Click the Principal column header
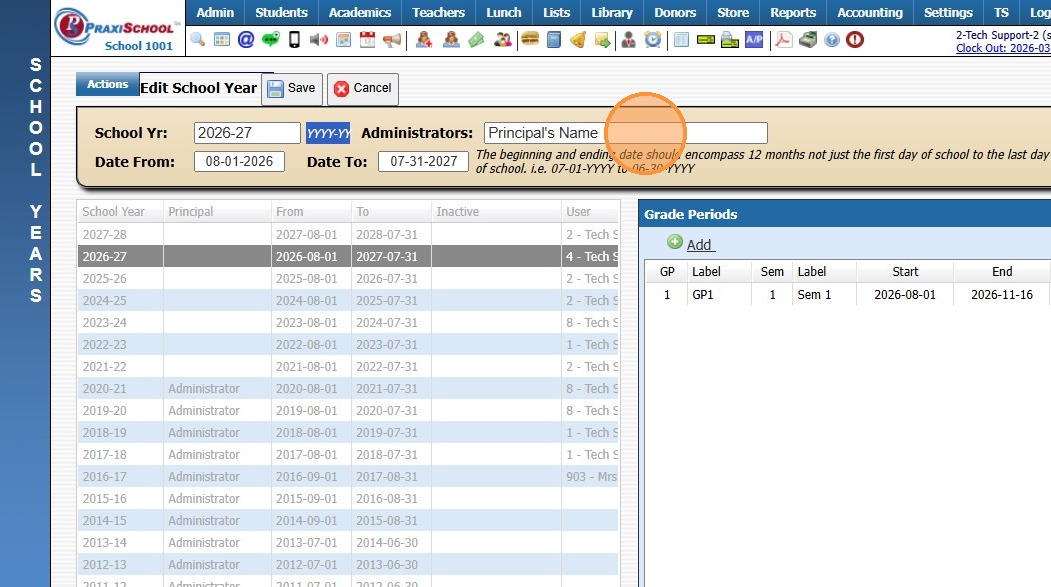1051x587 pixels. (217, 212)
